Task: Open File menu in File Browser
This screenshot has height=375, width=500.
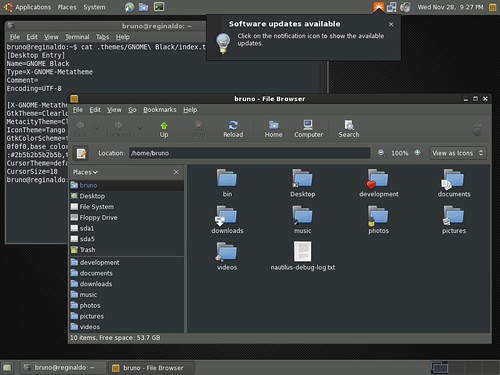Action: tap(78, 110)
